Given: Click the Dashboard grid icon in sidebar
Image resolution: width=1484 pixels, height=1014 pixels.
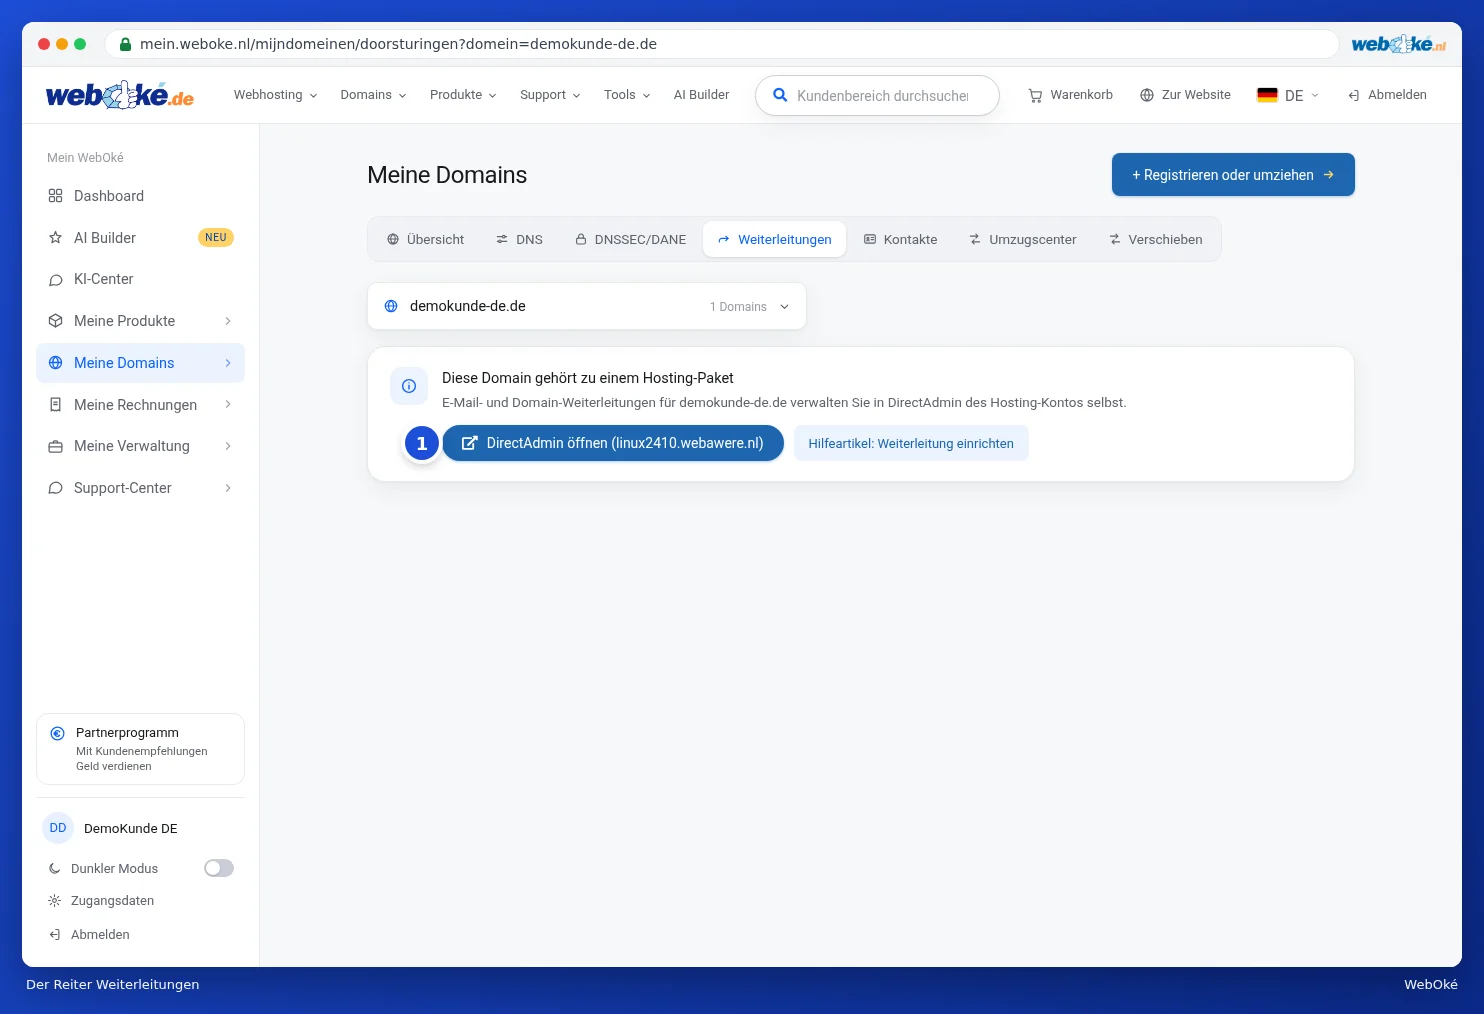Looking at the screenshot, I should coord(56,196).
